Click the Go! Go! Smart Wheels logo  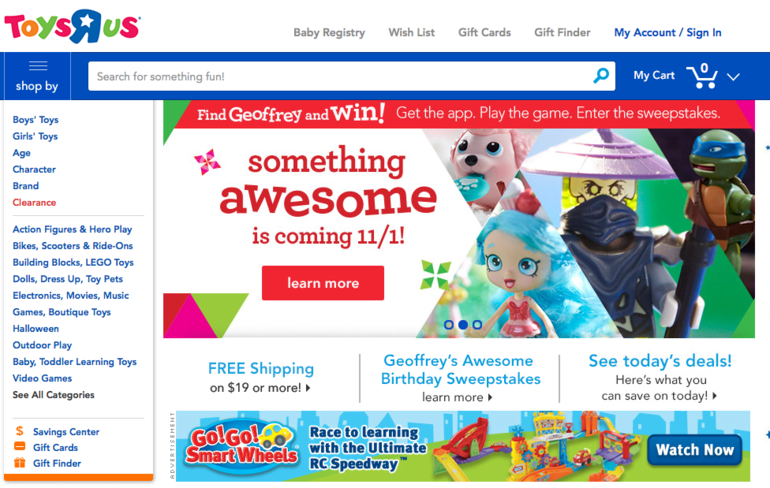click(242, 445)
